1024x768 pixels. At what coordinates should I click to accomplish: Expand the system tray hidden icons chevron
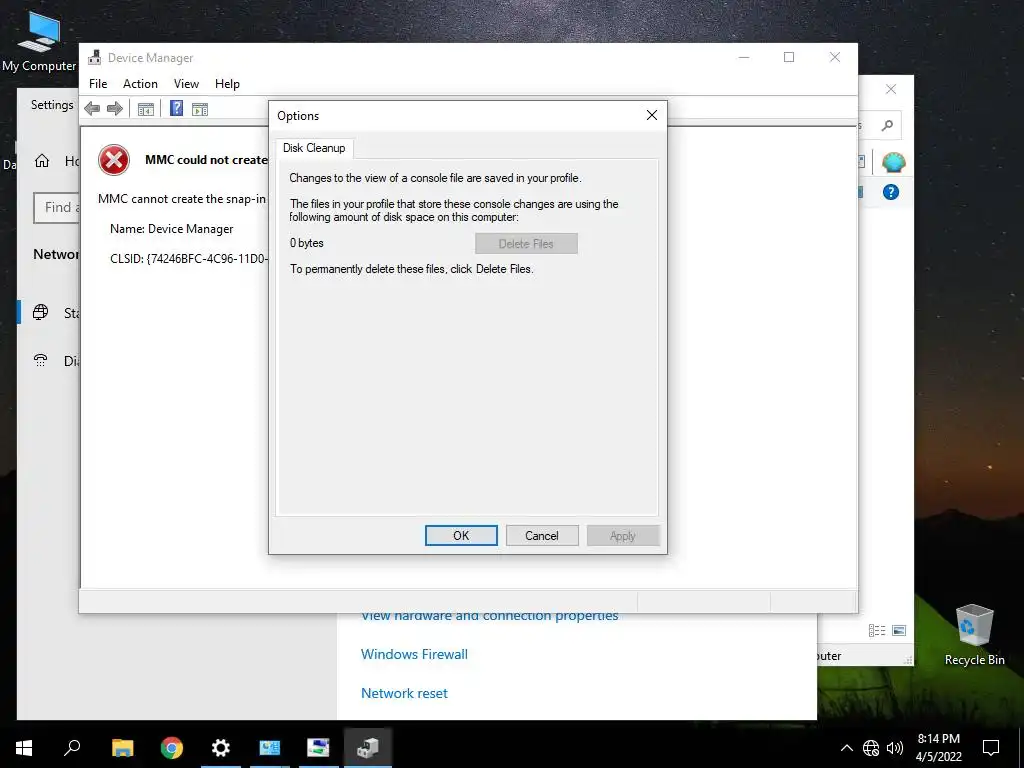click(846, 748)
